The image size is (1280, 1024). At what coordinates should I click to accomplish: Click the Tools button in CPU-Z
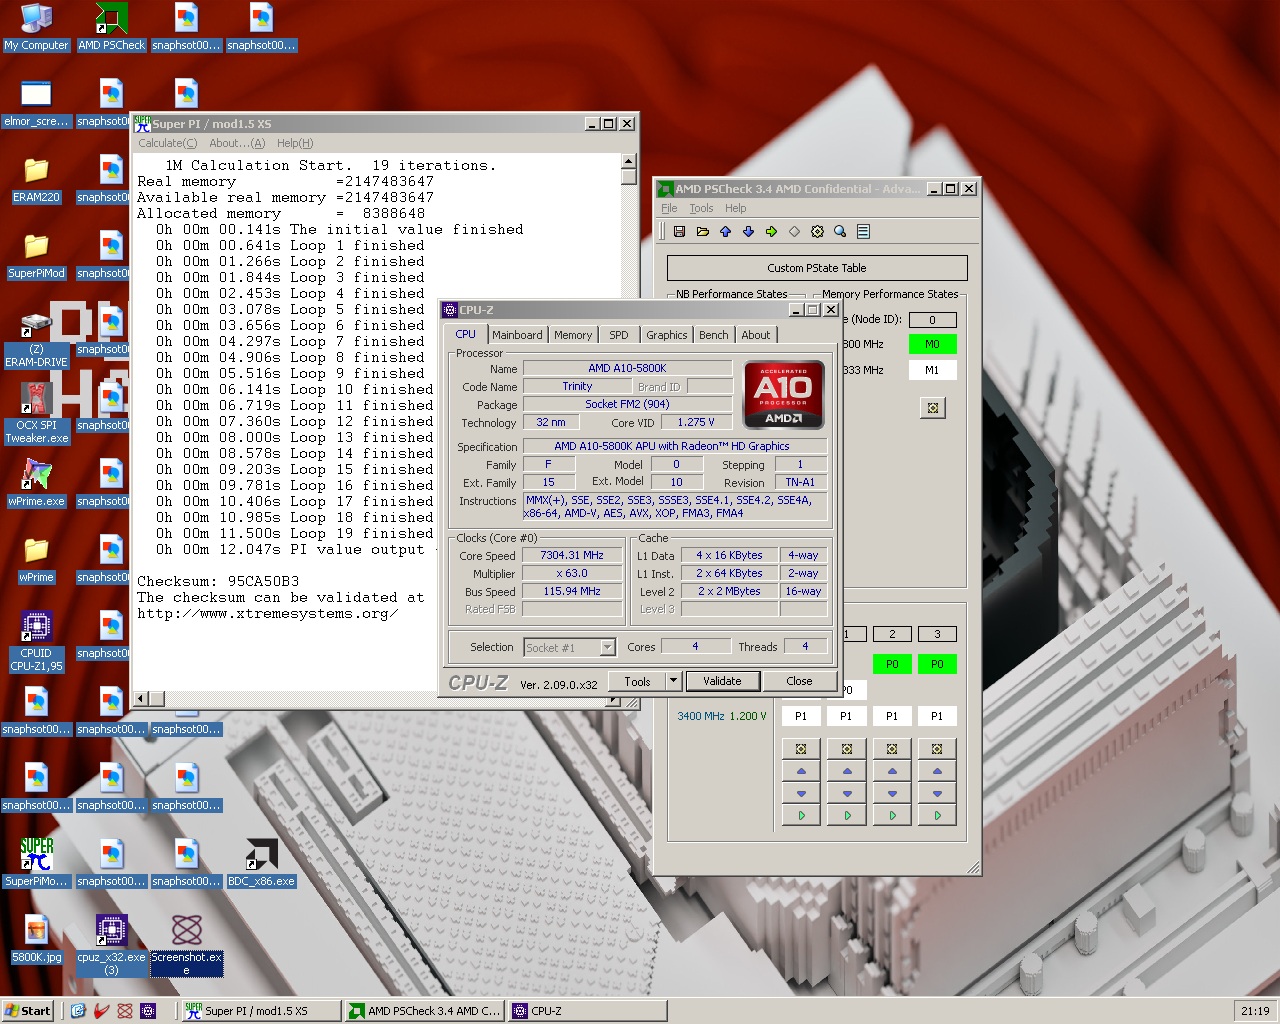[x=637, y=681]
